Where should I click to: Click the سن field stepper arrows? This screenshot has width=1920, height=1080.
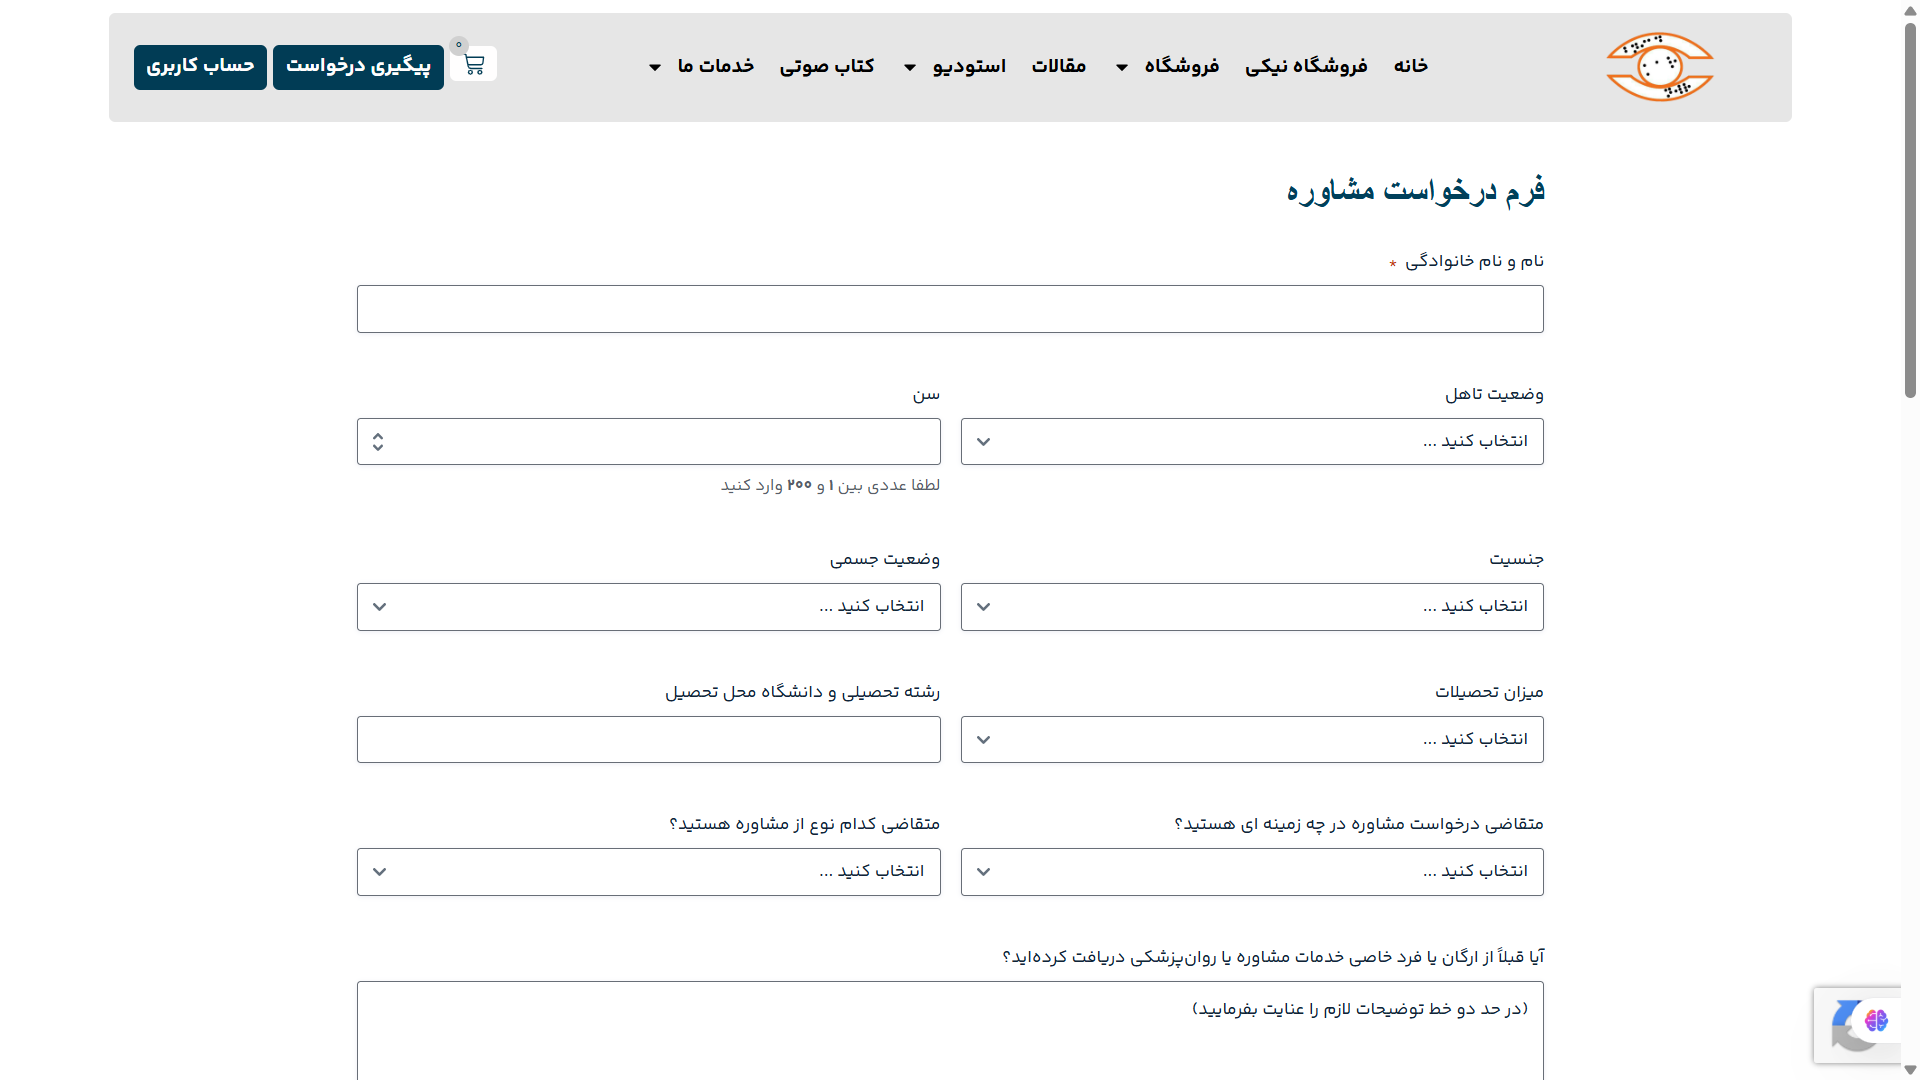378,441
